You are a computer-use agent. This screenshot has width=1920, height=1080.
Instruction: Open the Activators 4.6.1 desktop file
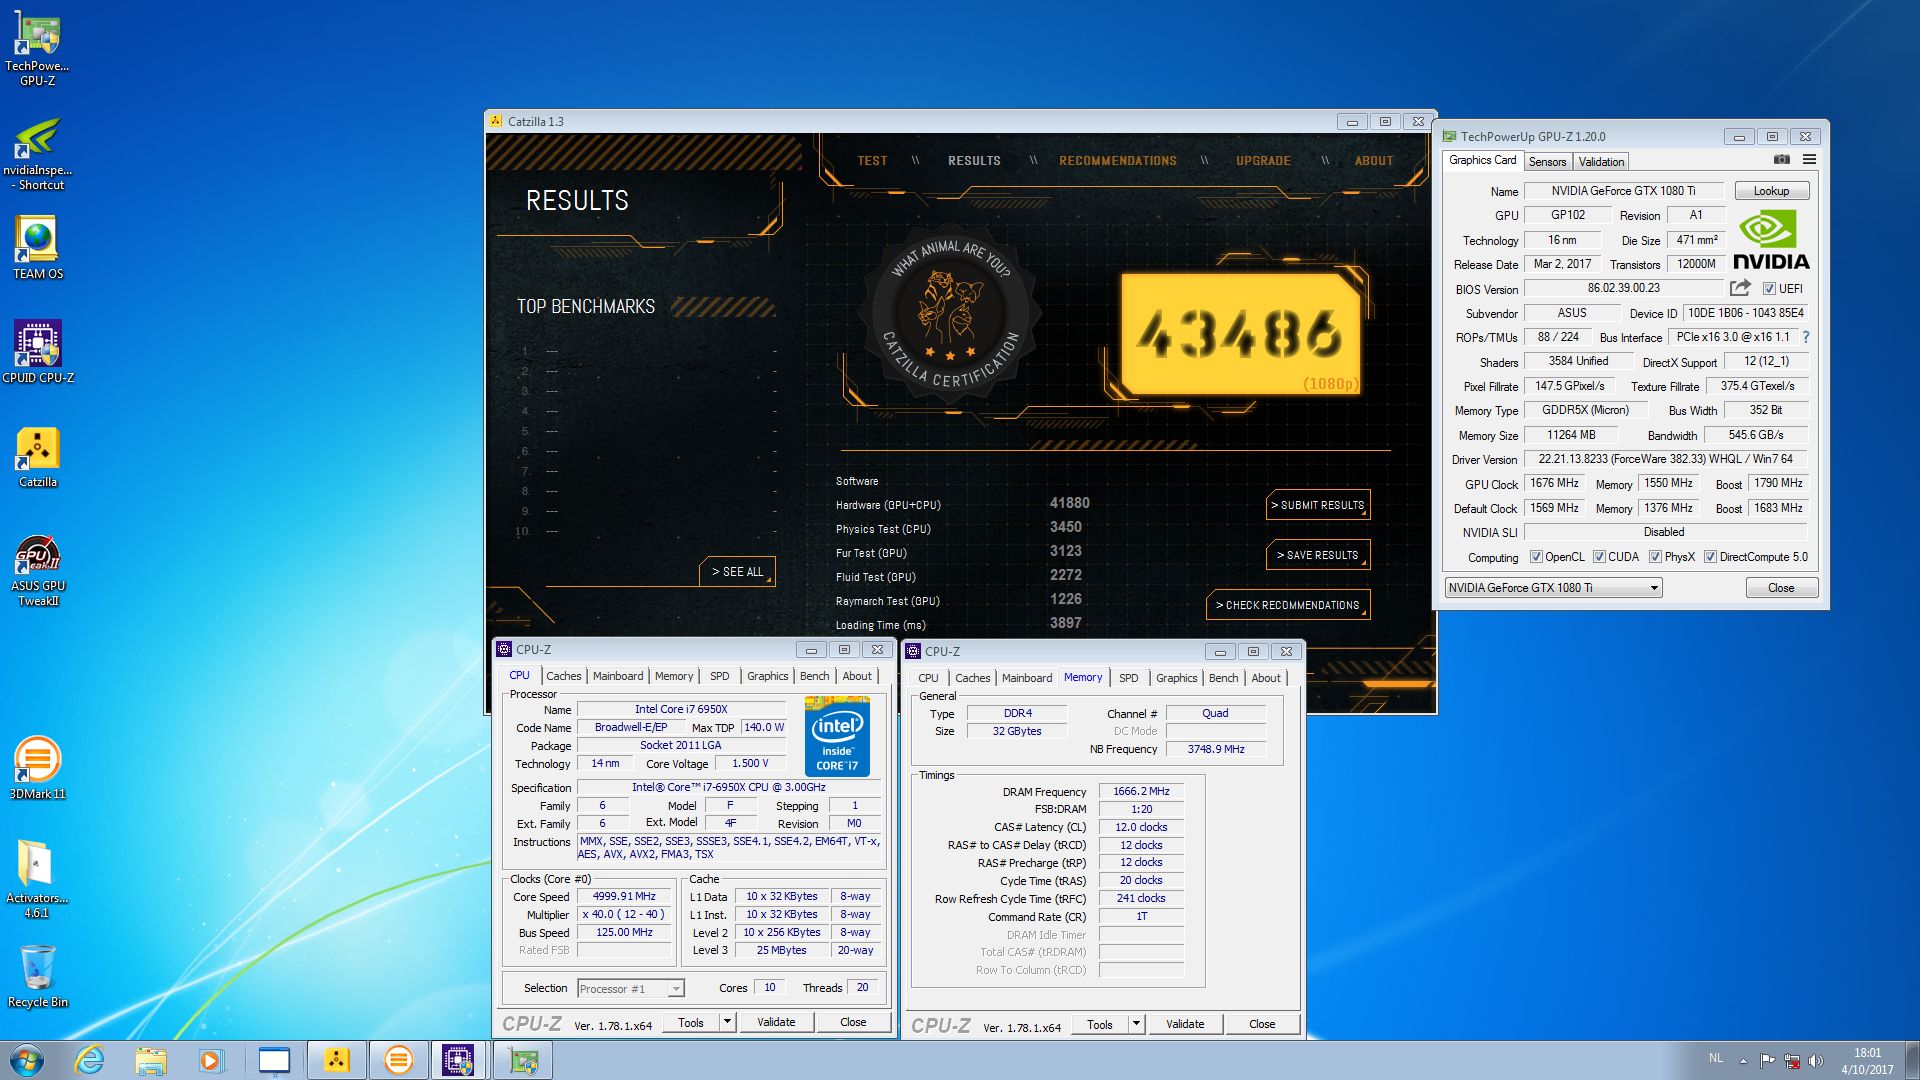(37, 878)
